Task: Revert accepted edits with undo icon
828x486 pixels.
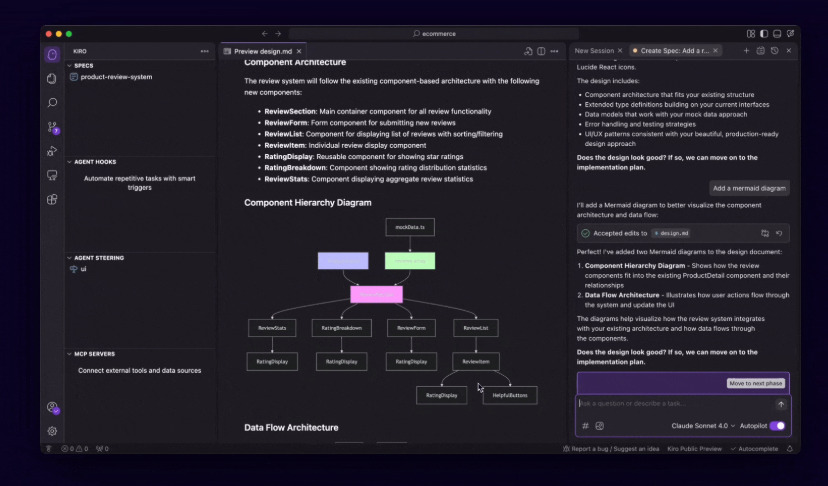Action: (779, 233)
